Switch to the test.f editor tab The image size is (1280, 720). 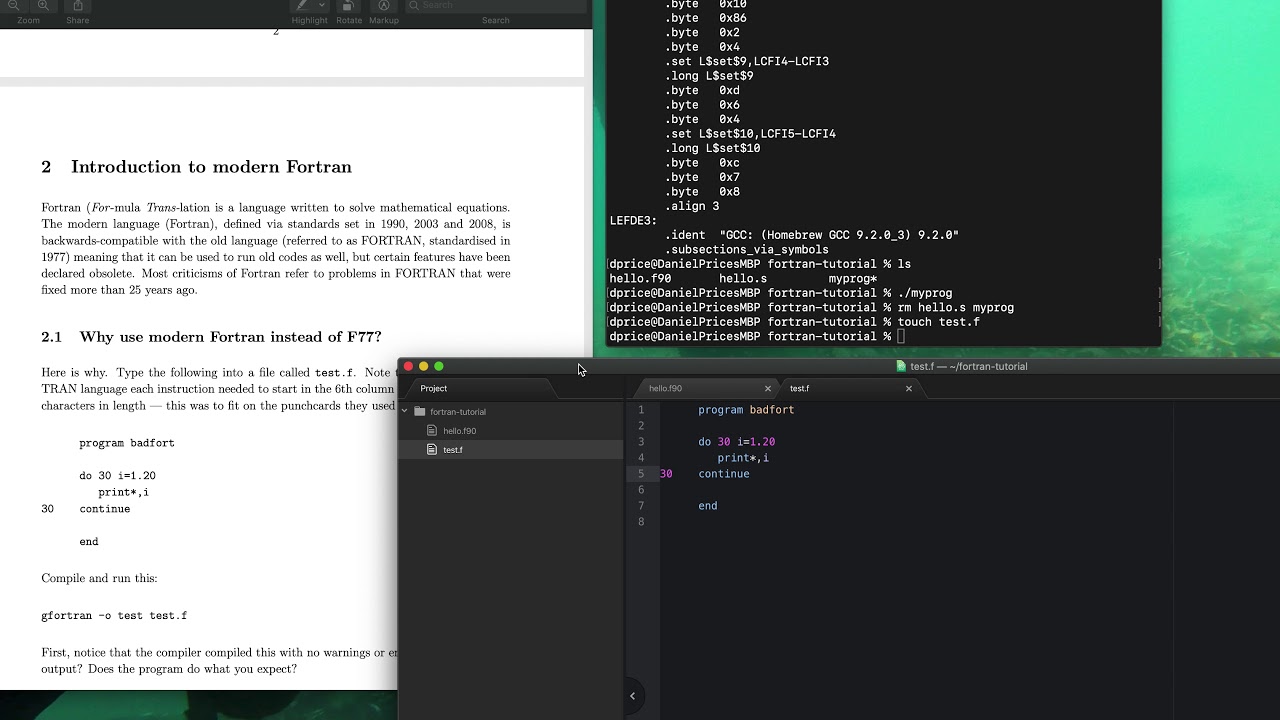[799, 388]
